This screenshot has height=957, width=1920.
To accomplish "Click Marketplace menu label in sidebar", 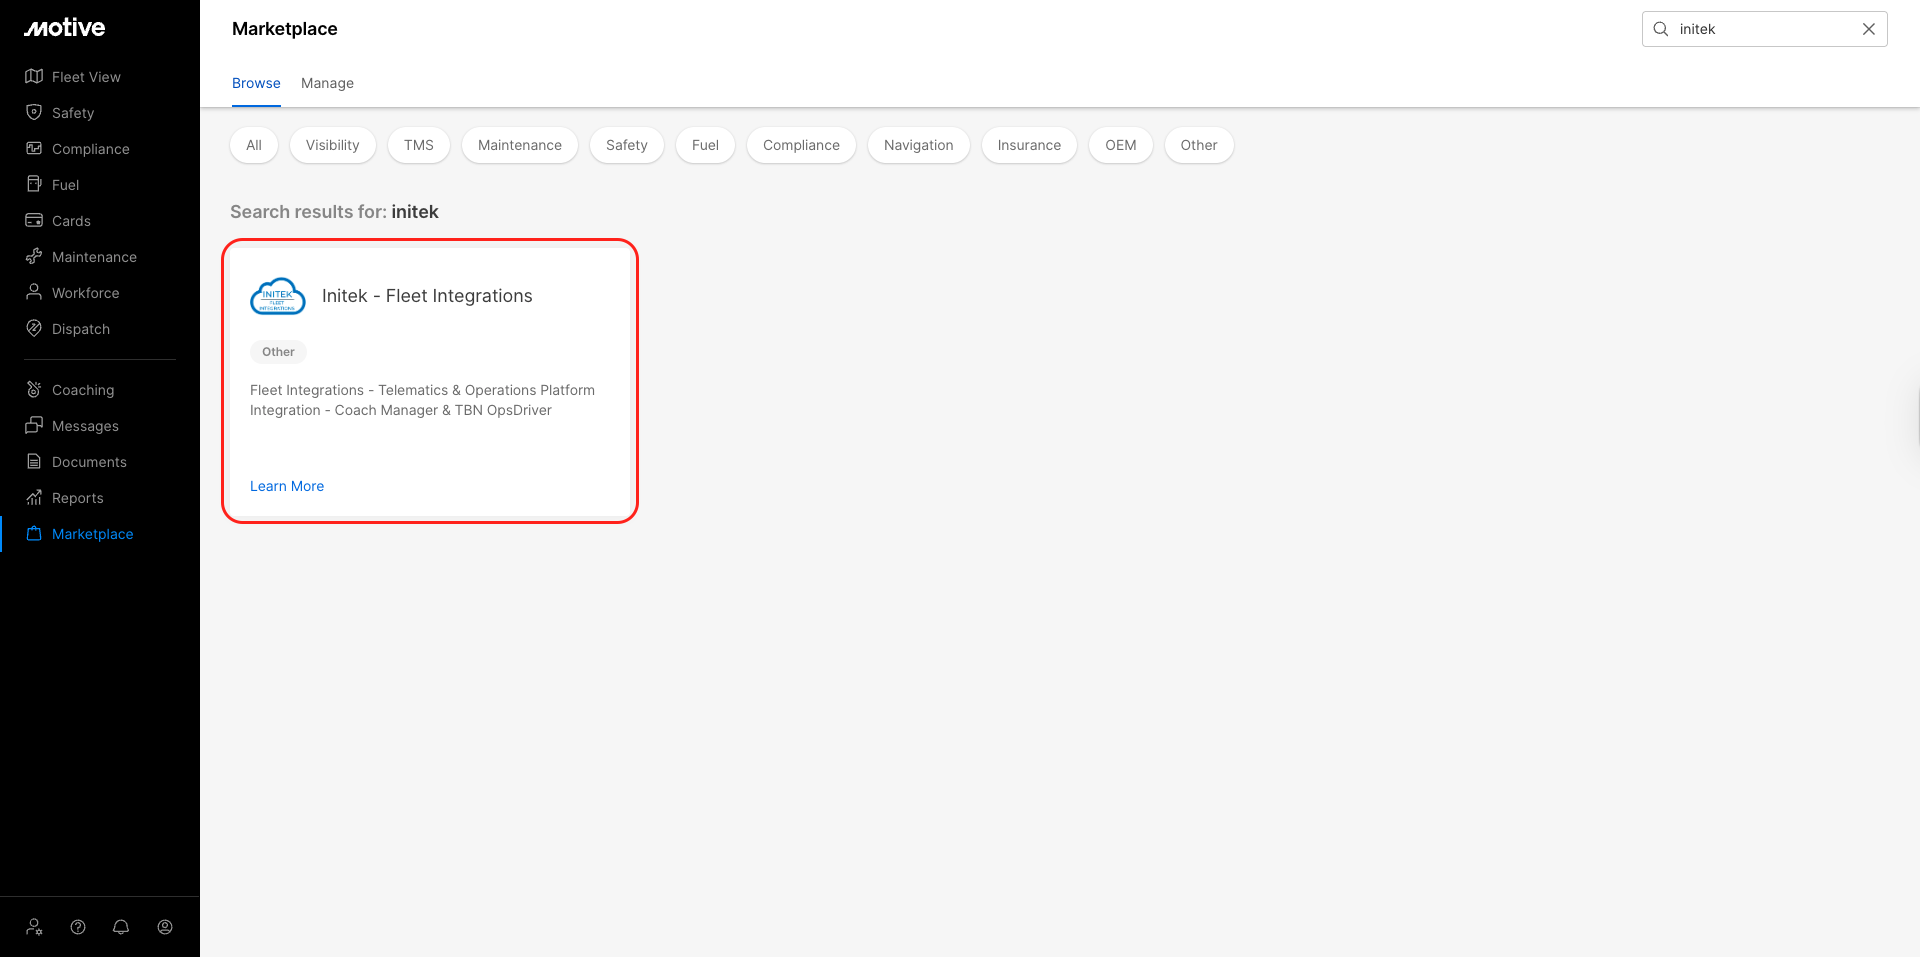I will (92, 534).
